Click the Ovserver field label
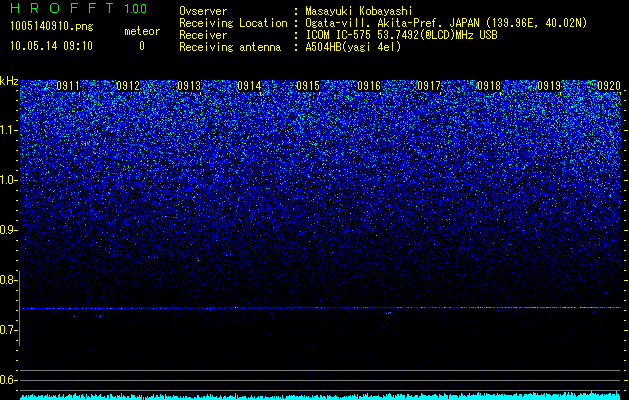This screenshot has height=400, width=629. pos(203,11)
